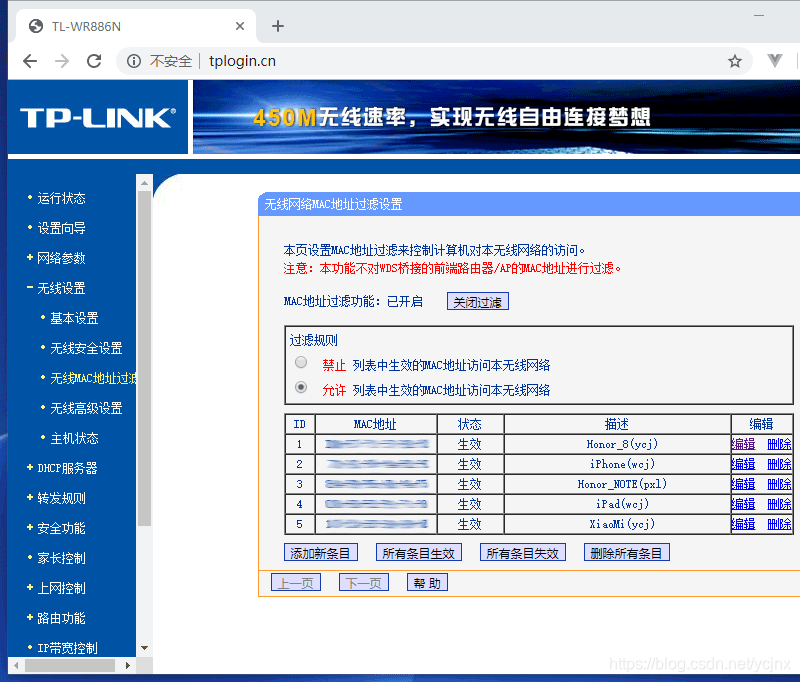800x682 pixels.
Task: Delete the iPhone(wcj) entry
Action: (779, 464)
